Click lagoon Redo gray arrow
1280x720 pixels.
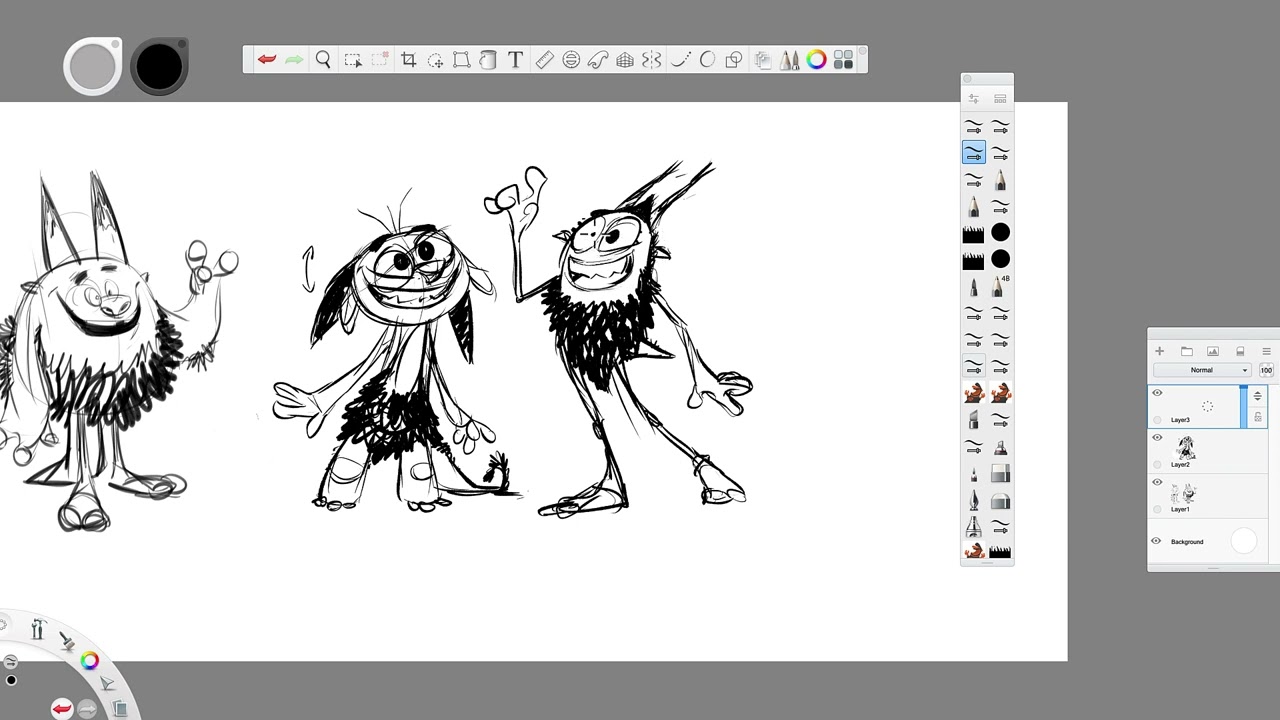pyautogui.click(x=87, y=709)
